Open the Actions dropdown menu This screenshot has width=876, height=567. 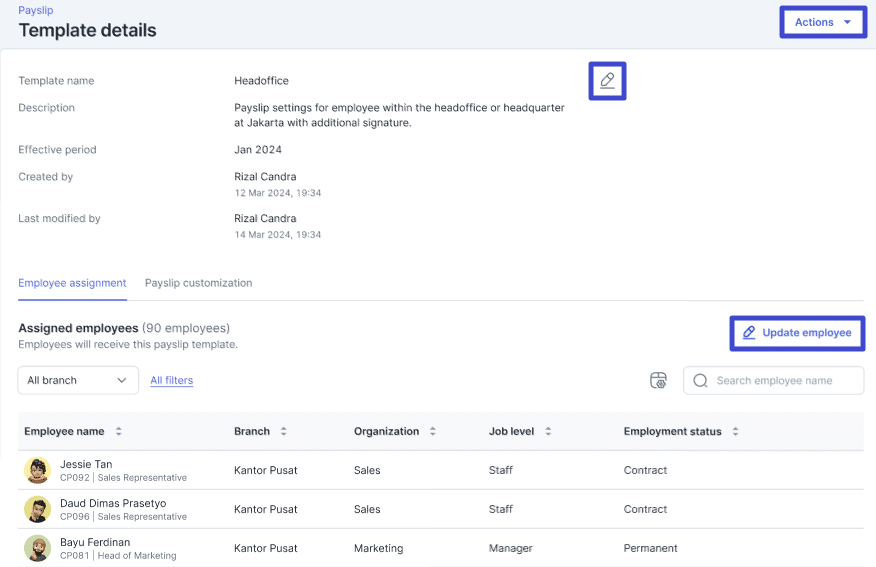tap(822, 22)
